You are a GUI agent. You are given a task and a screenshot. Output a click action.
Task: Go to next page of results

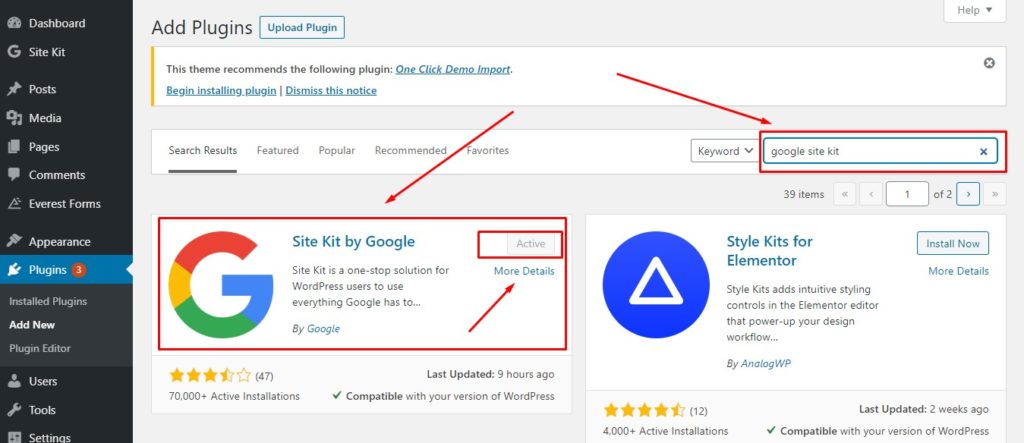(x=967, y=194)
